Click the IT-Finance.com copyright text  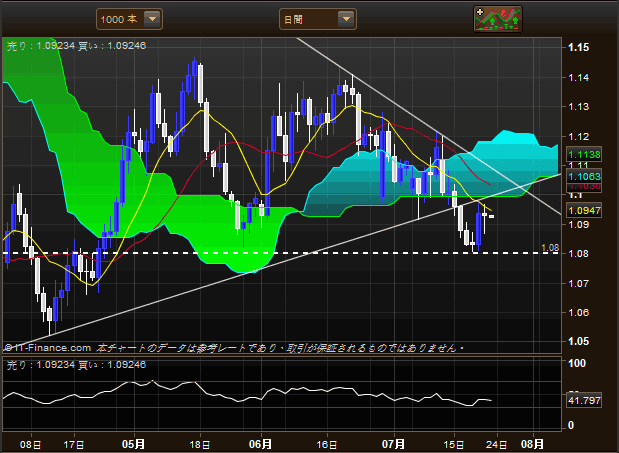coord(48,348)
